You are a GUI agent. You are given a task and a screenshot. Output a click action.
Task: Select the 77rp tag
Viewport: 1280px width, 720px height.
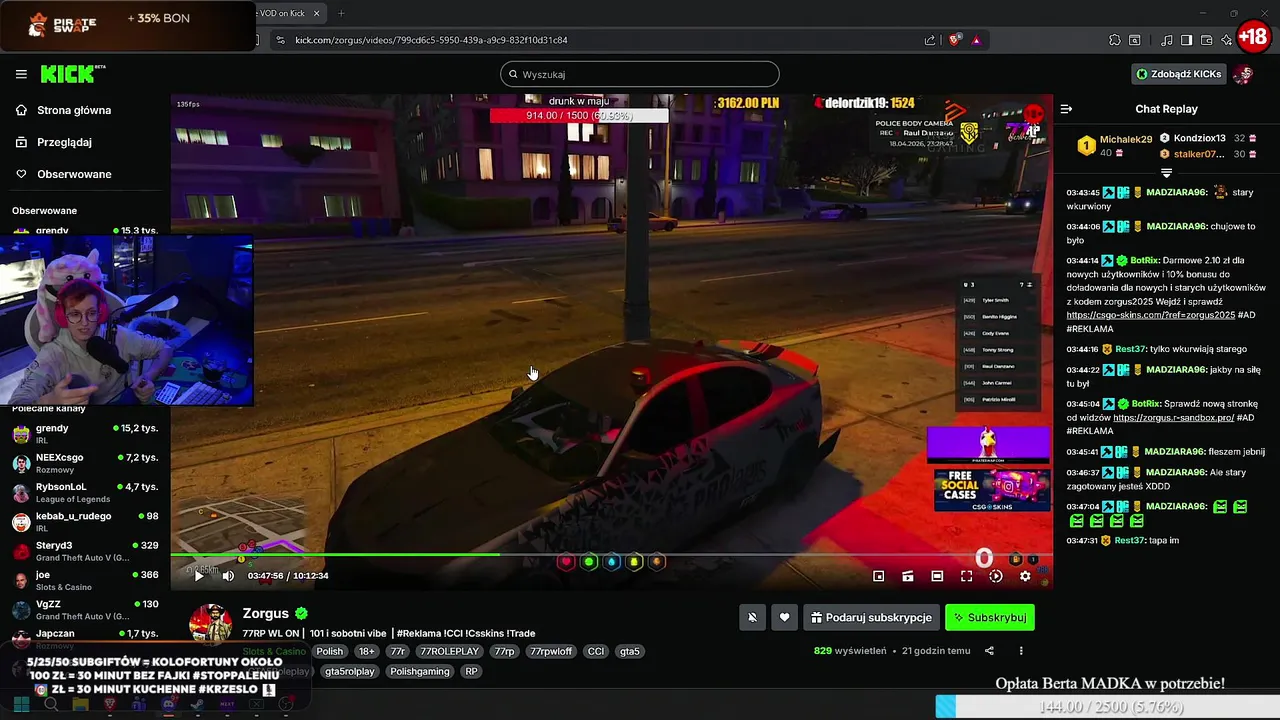pyautogui.click(x=504, y=651)
